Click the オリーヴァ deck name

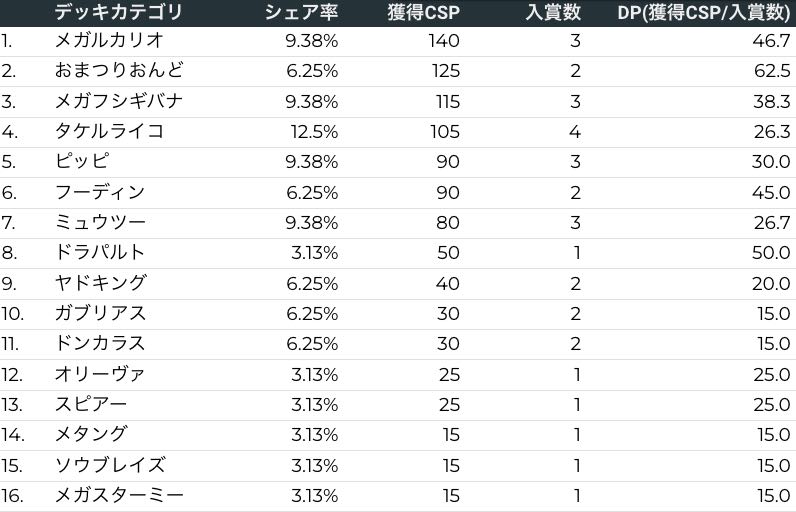[x=100, y=374]
